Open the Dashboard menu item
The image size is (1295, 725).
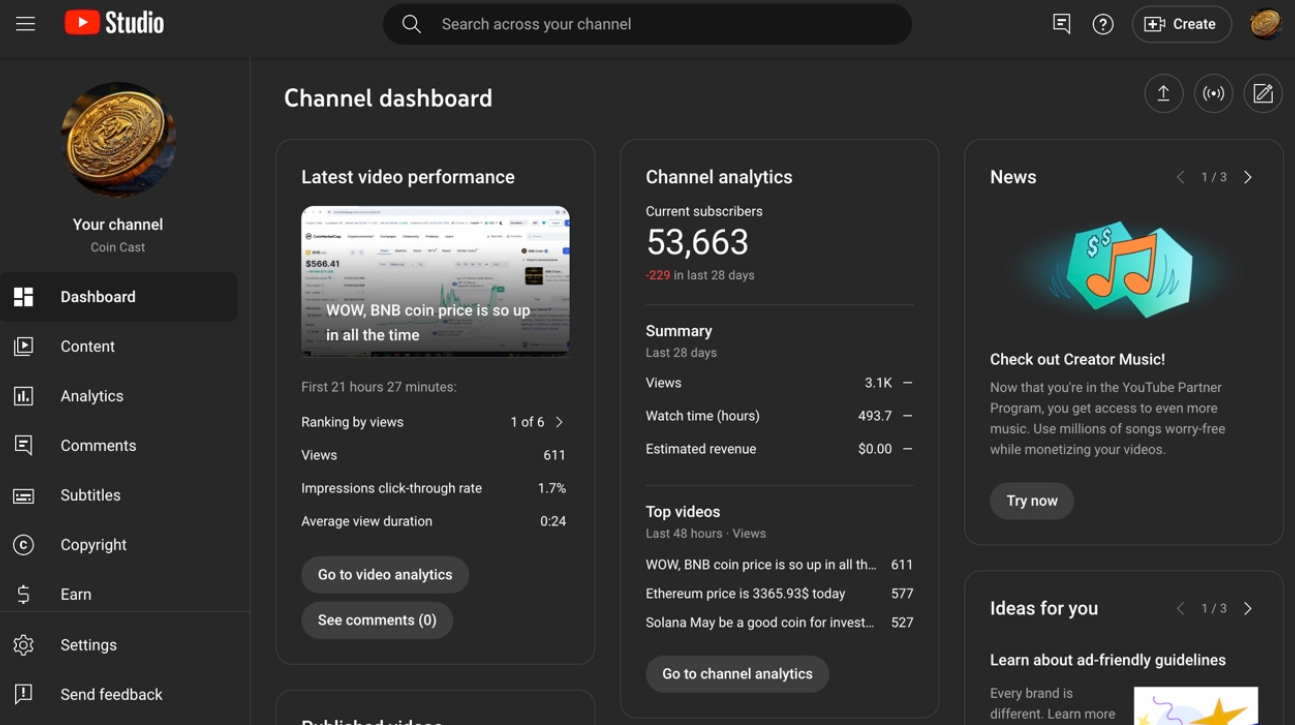119,297
